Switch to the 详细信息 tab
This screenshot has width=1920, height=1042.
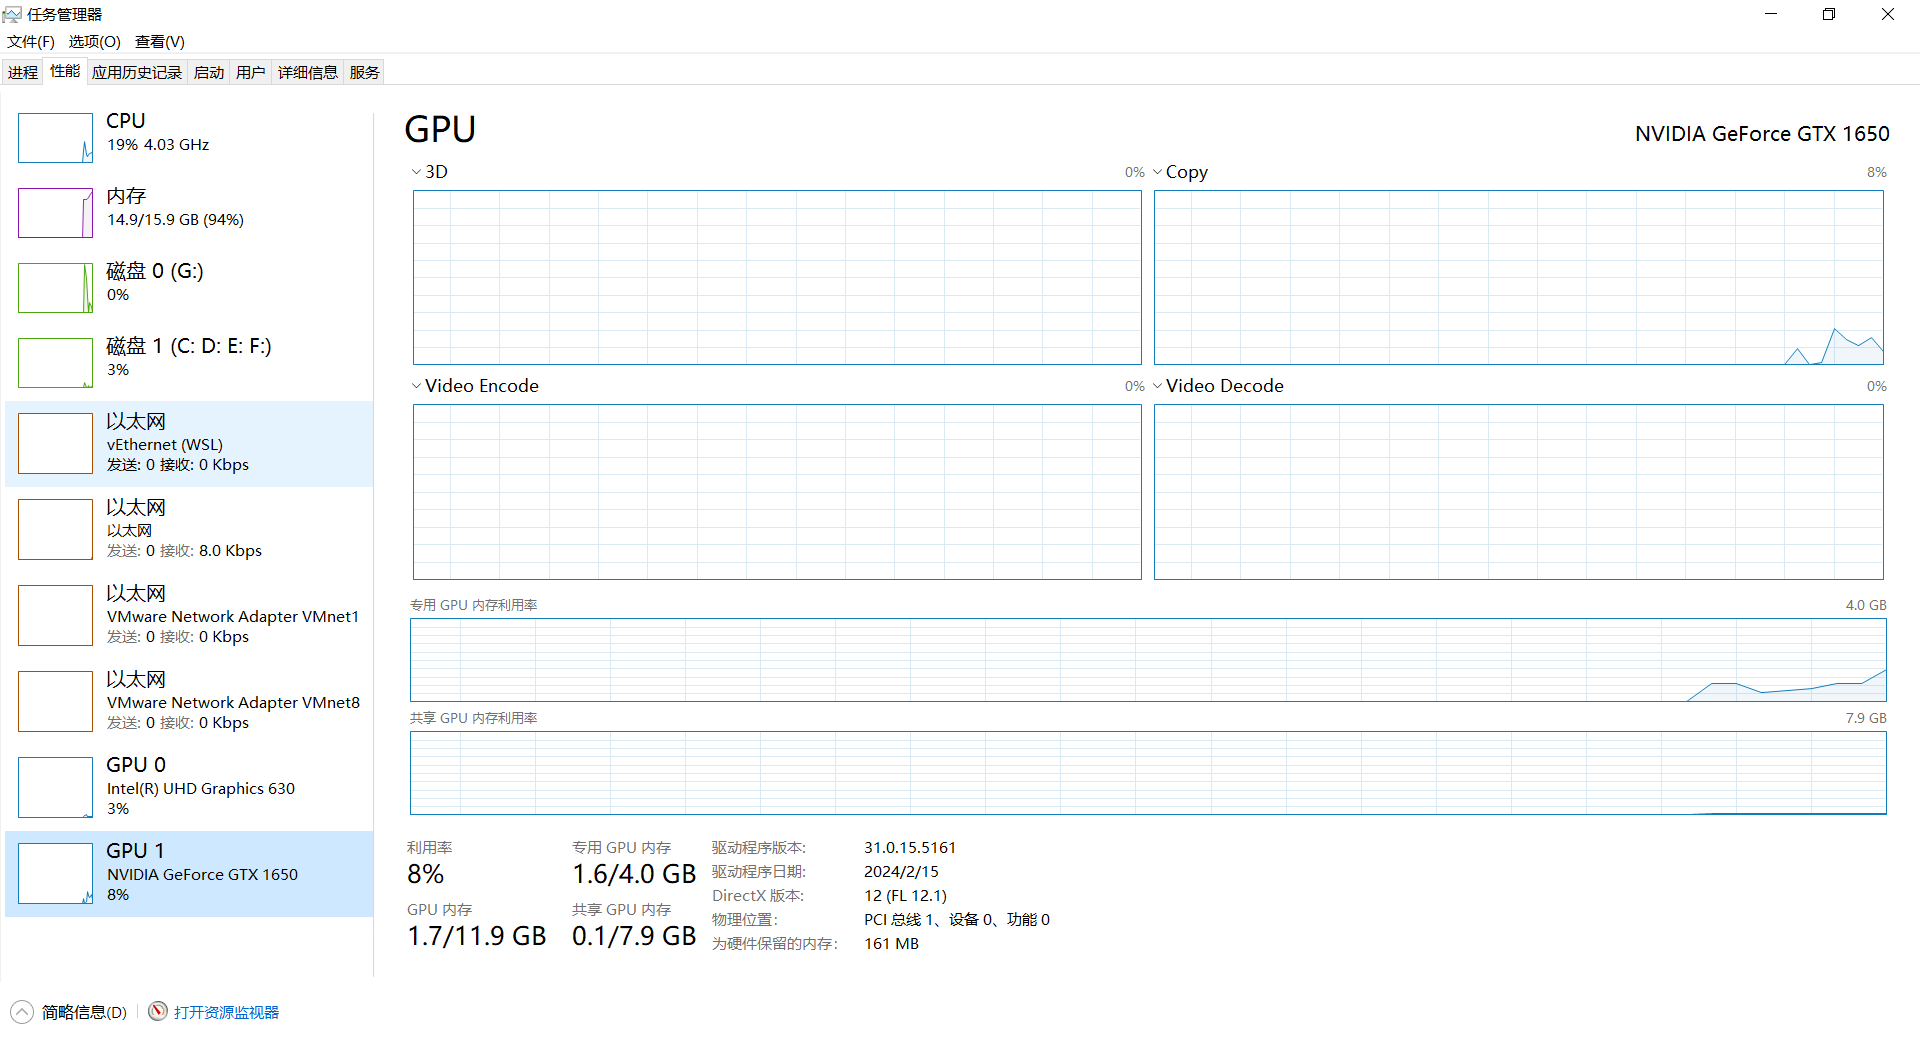tap(308, 72)
